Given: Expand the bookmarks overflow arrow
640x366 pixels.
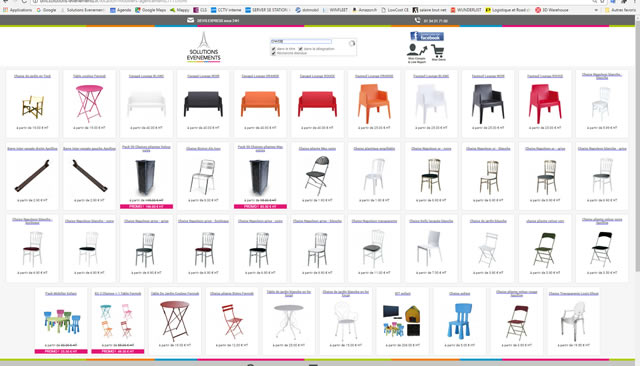Looking at the screenshot, I should click(x=596, y=10).
